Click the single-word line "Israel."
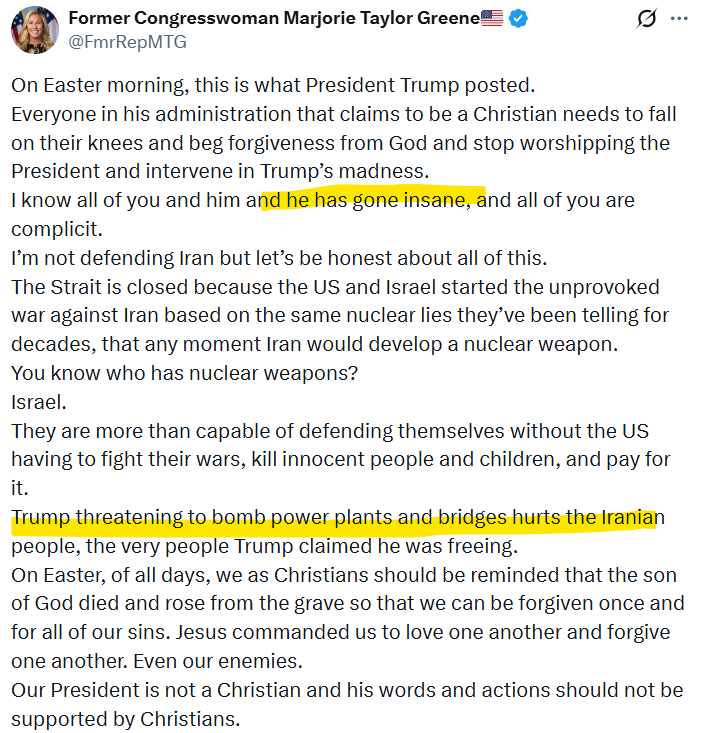The image size is (703, 733). coord(39,402)
